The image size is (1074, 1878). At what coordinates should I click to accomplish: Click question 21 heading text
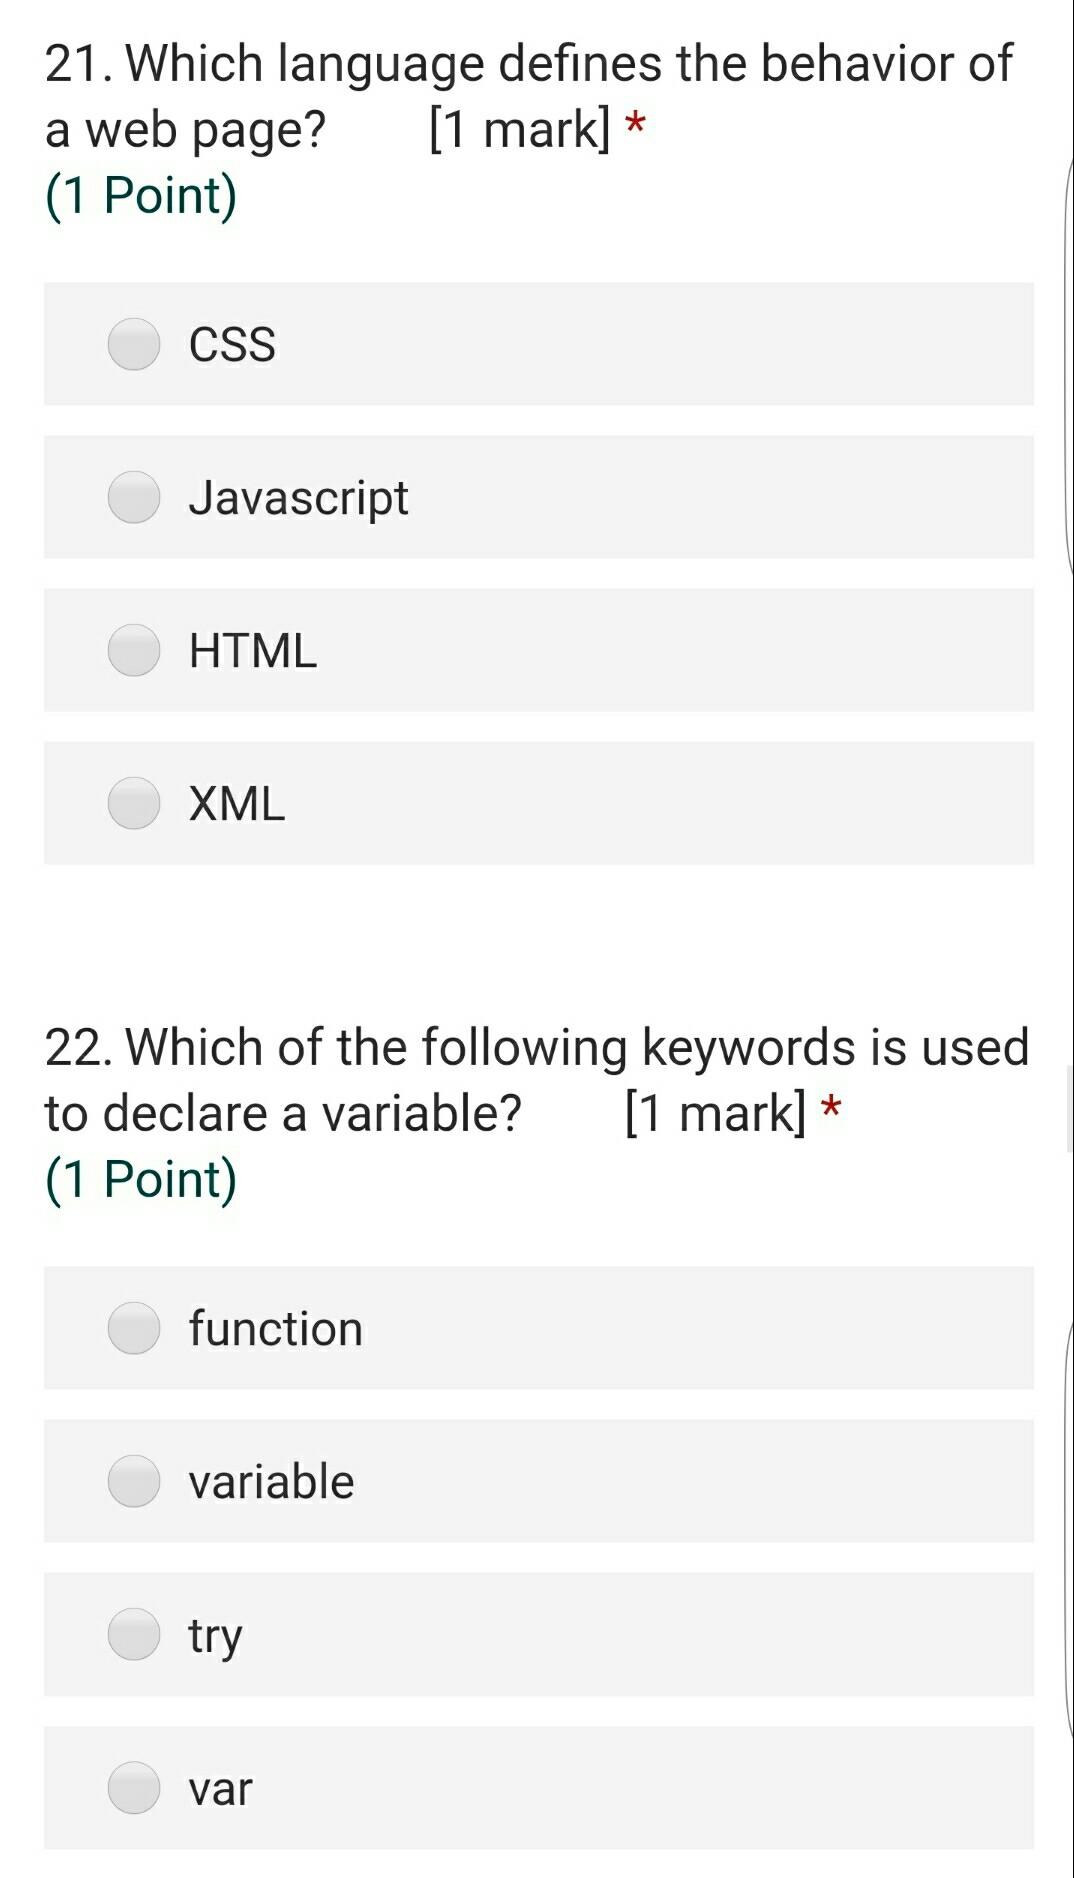pos(528,96)
